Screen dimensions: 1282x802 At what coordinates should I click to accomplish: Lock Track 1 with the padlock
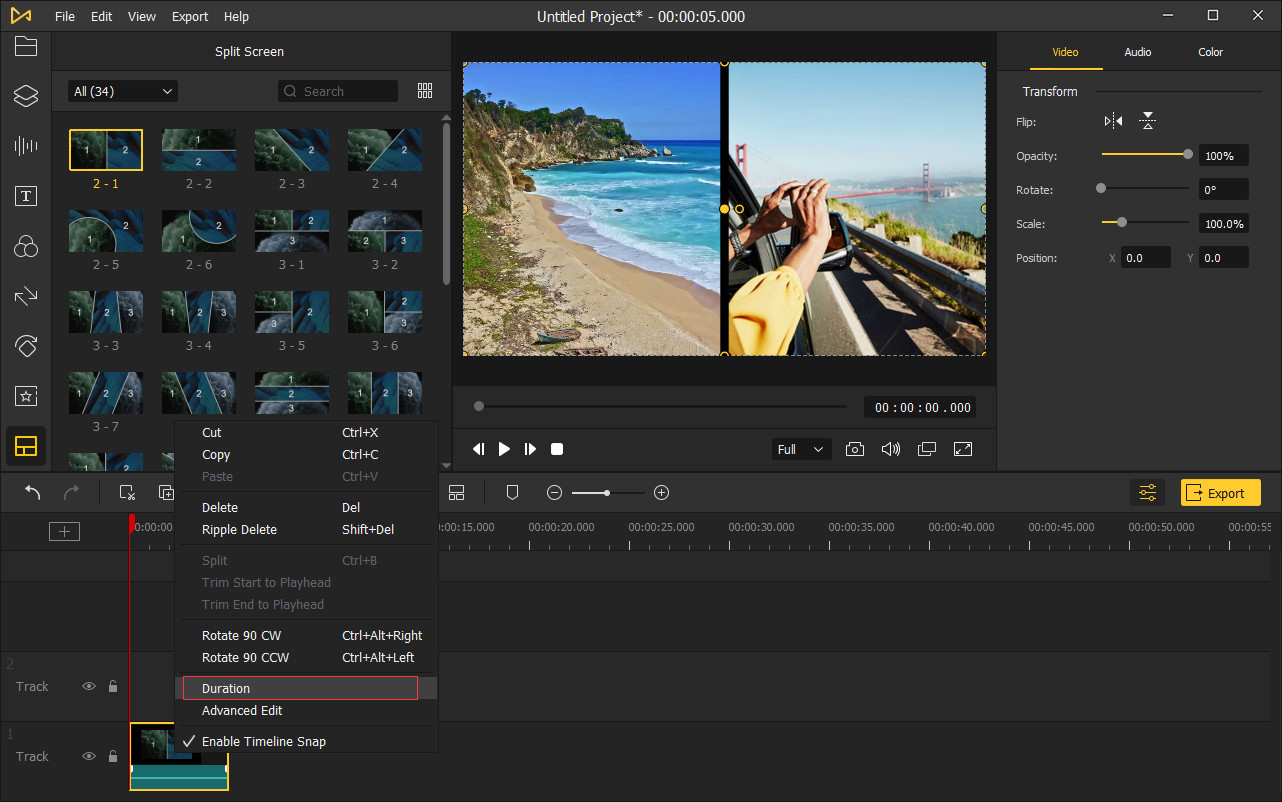[112, 756]
